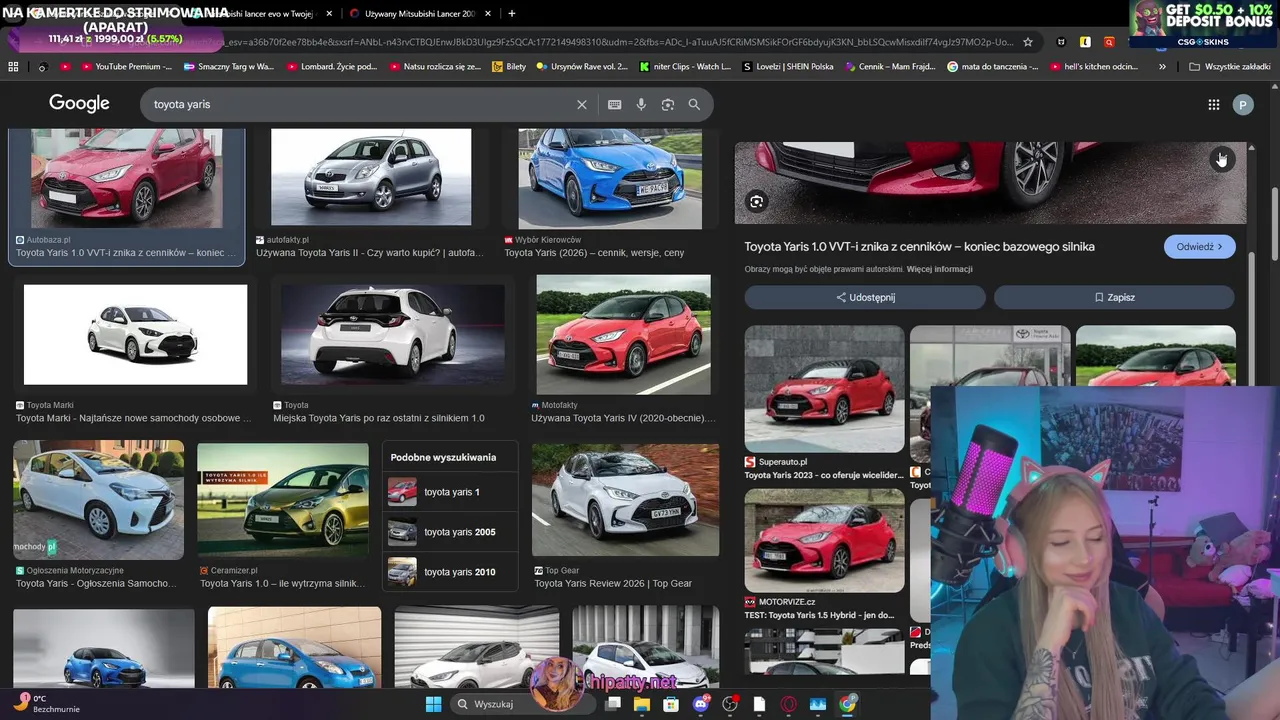Open the Smaczny Targ bookmark
This screenshot has height=720, width=1280.
coord(228,67)
